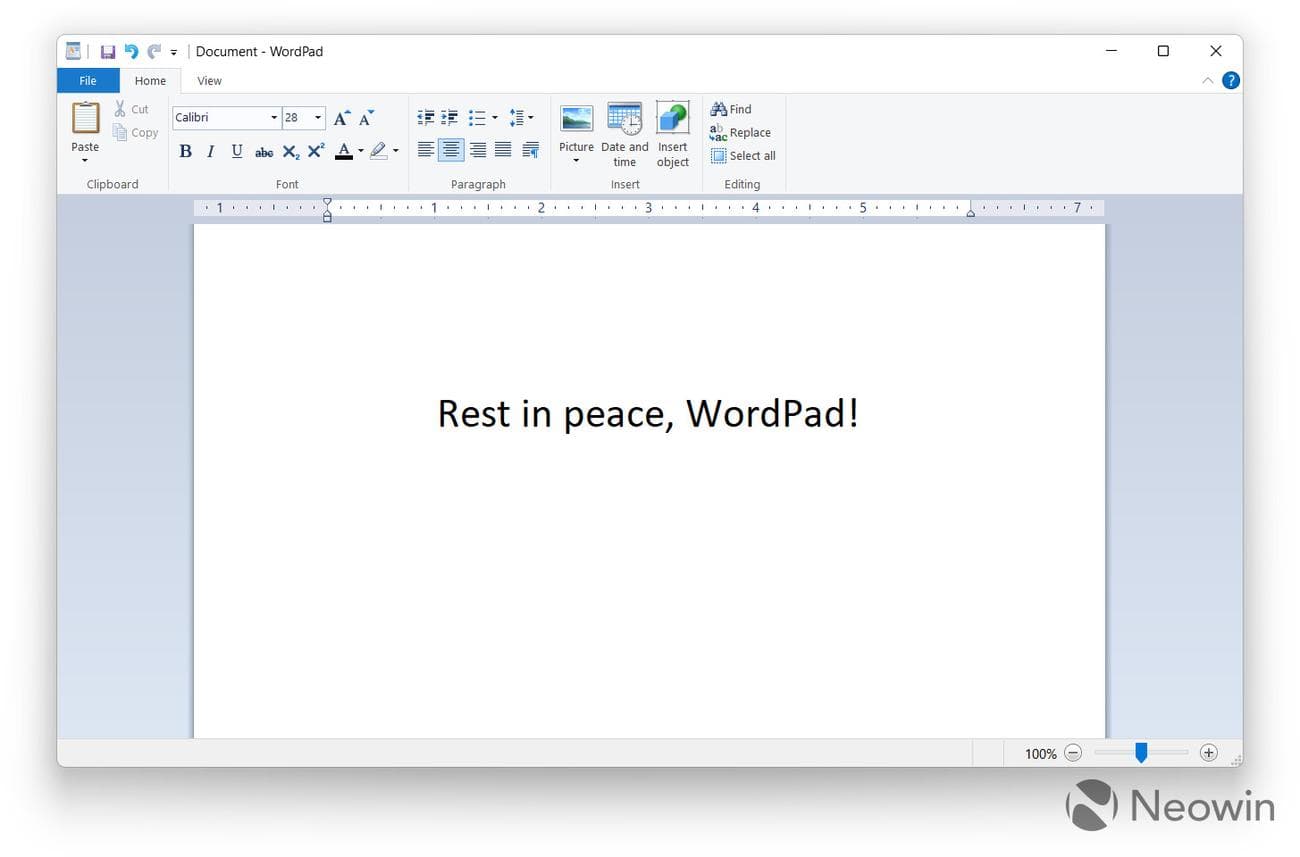Open the File menu
Image resolution: width=1300 pixels, height=857 pixels.
tap(87, 80)
